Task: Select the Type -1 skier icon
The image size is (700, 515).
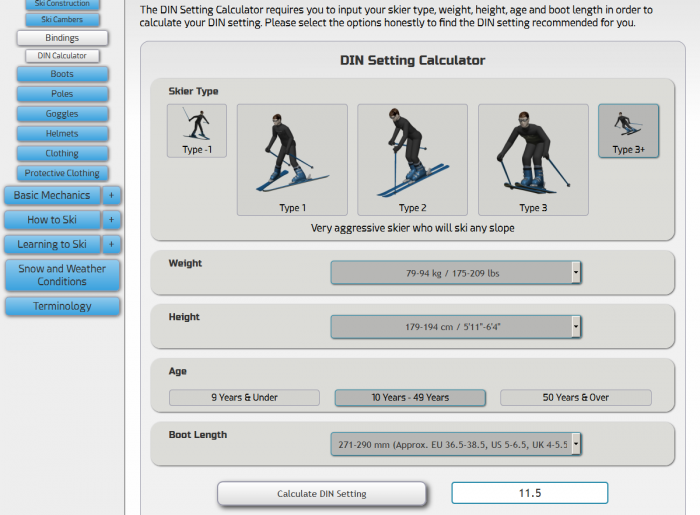Action: point(197,131)
